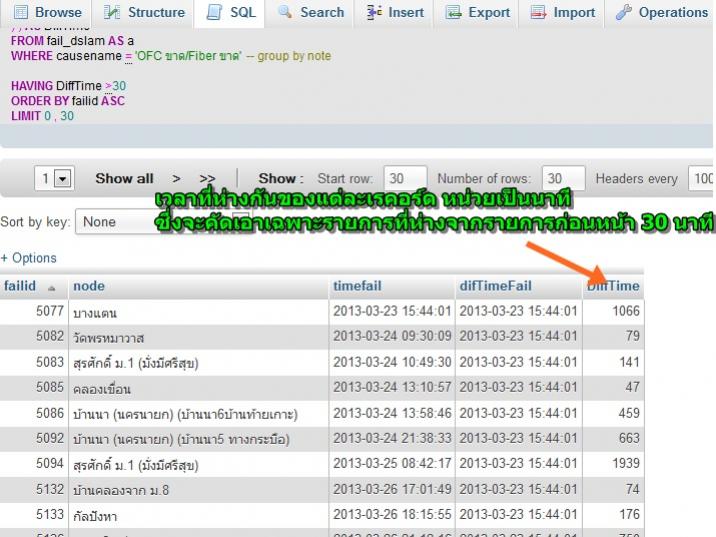Click the ORDER BY keyword in query
Screen dimensions: 716x537
point(40,101)
